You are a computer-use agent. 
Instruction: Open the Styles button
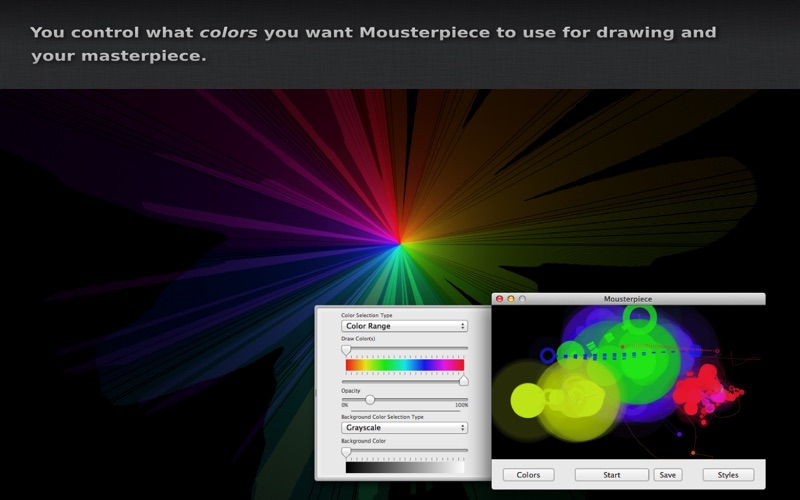[x=728, y=474]
